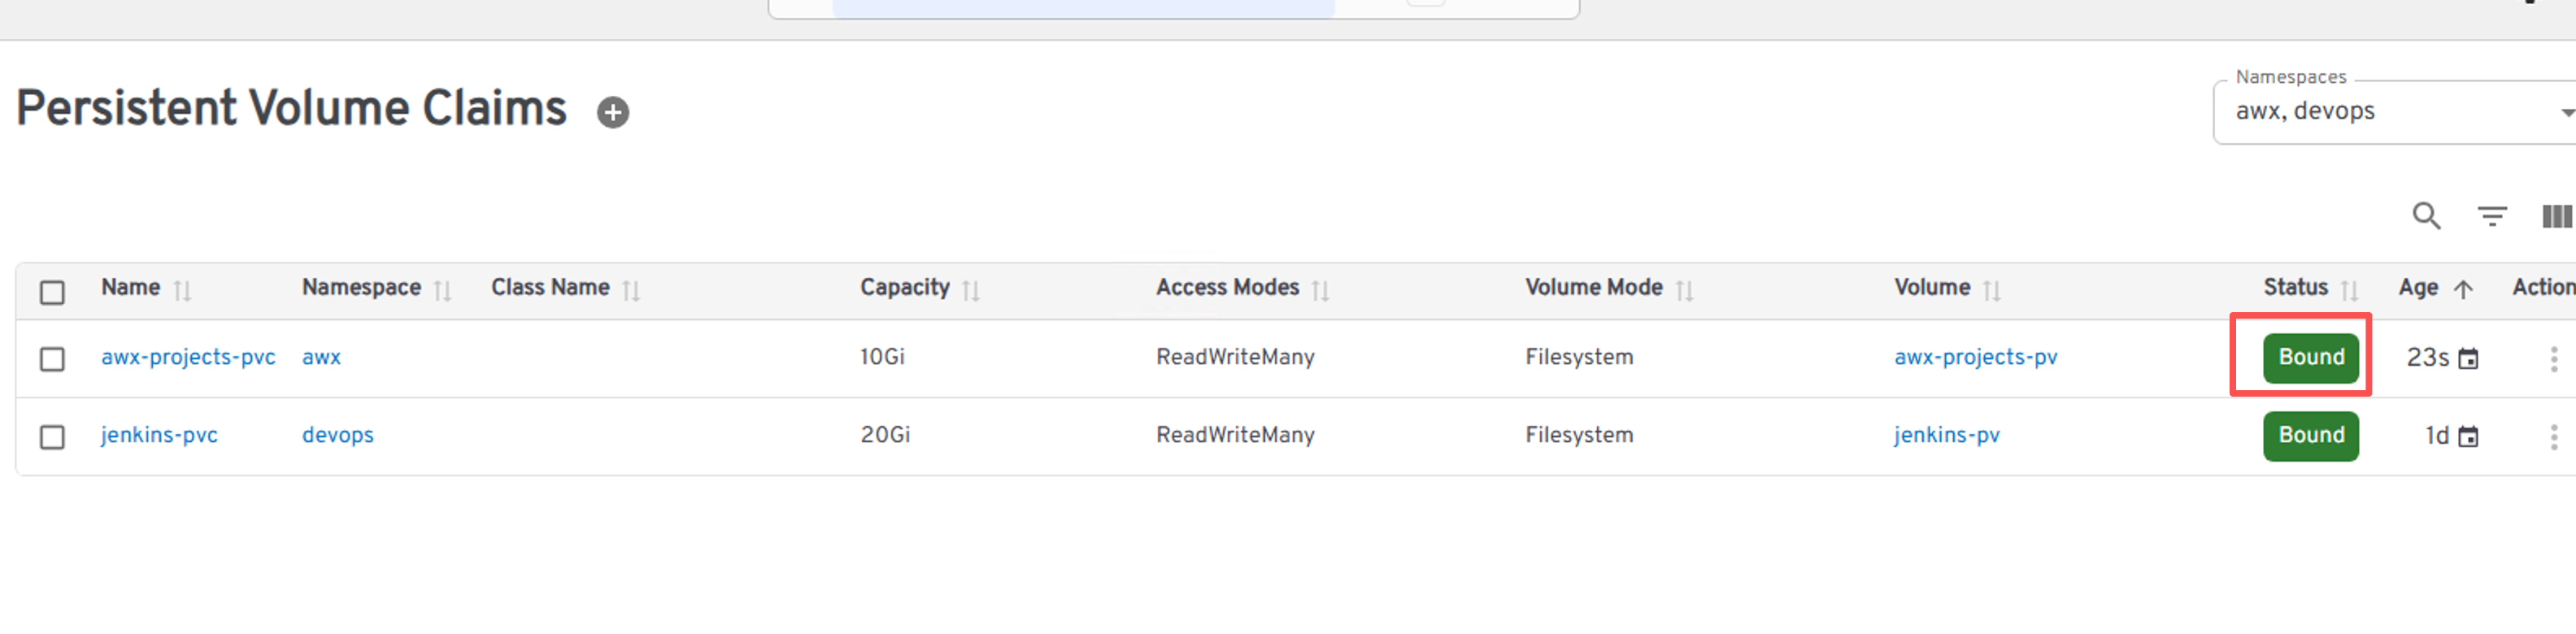Open actions menu for awx-projects-pvc row
Image resolution: width=2576 pixels, height=634 pixels.
pyautogui.click(x=2553, y=359)
